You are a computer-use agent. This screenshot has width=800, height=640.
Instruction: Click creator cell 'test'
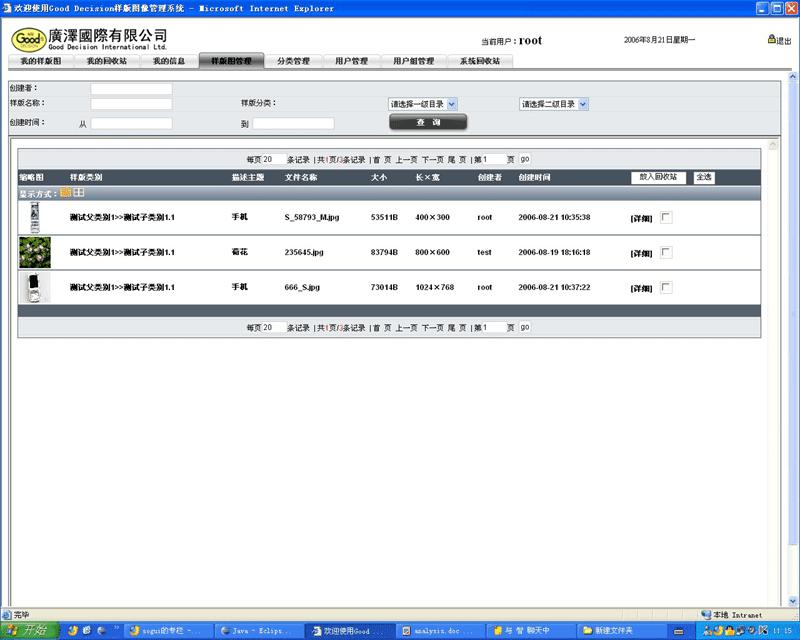[484, 252]
